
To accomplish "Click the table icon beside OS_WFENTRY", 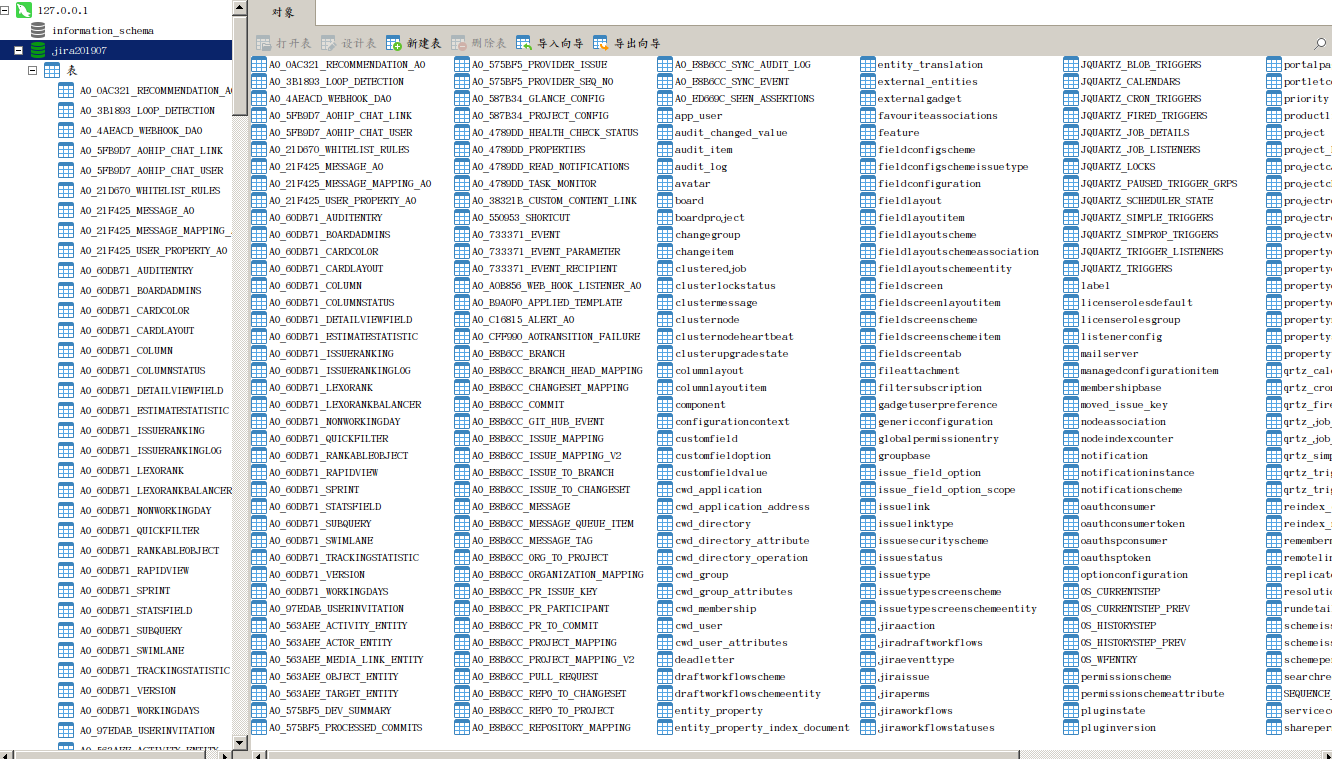I will (1071, 660).
